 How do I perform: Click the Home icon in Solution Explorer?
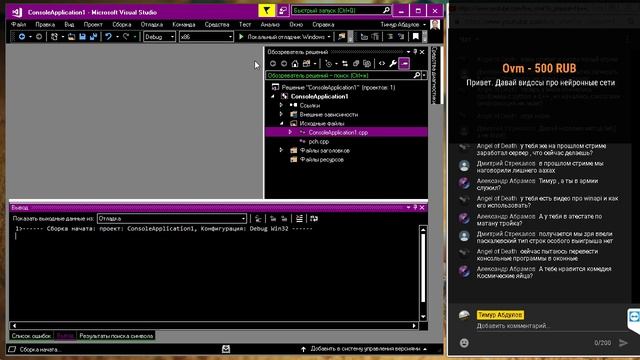point(295,64)
